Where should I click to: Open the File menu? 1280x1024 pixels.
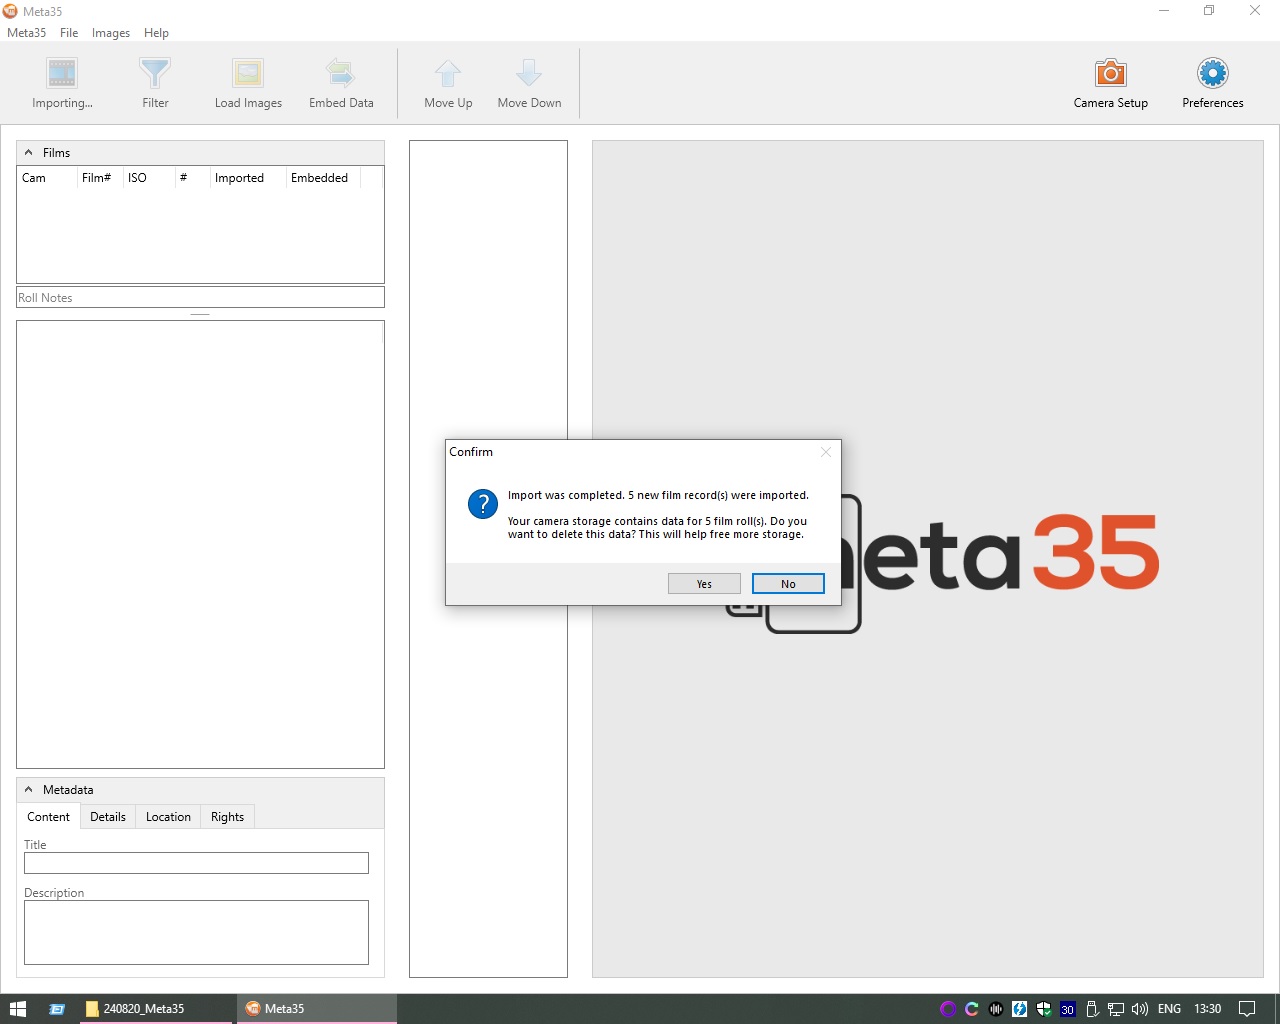pos(69,33)
